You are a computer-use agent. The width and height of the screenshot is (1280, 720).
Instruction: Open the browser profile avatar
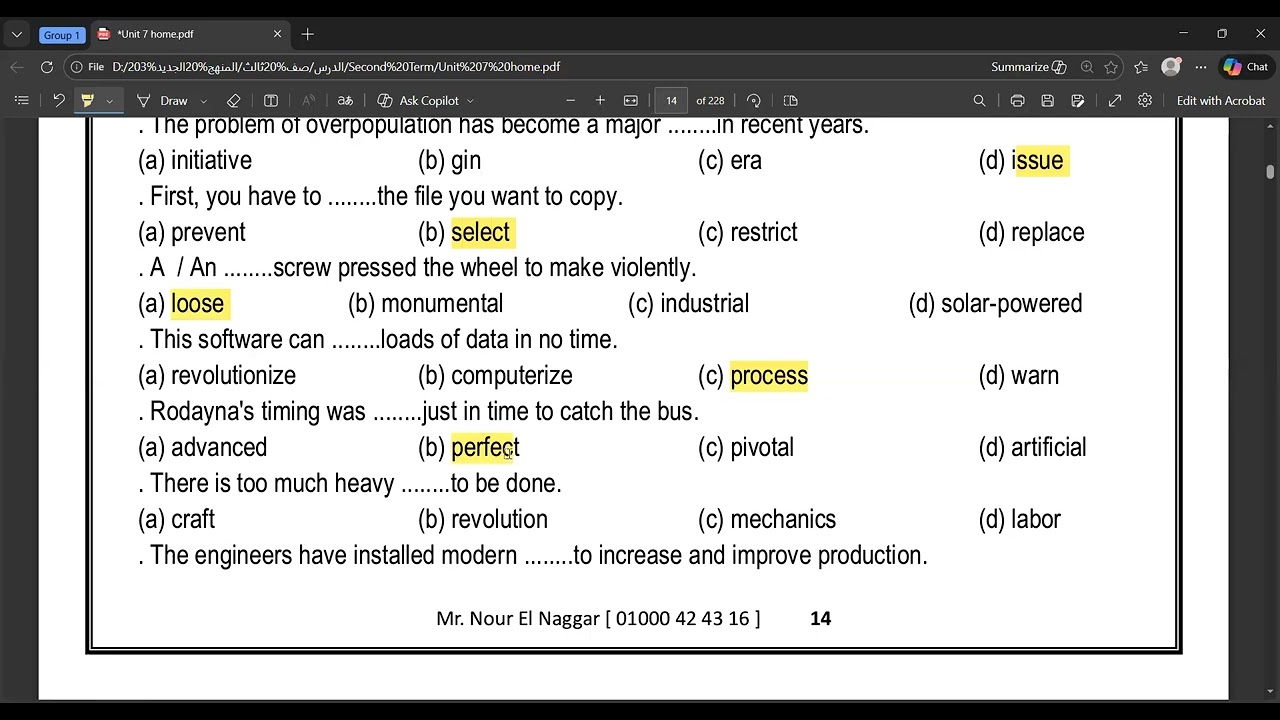point(1171,67)
